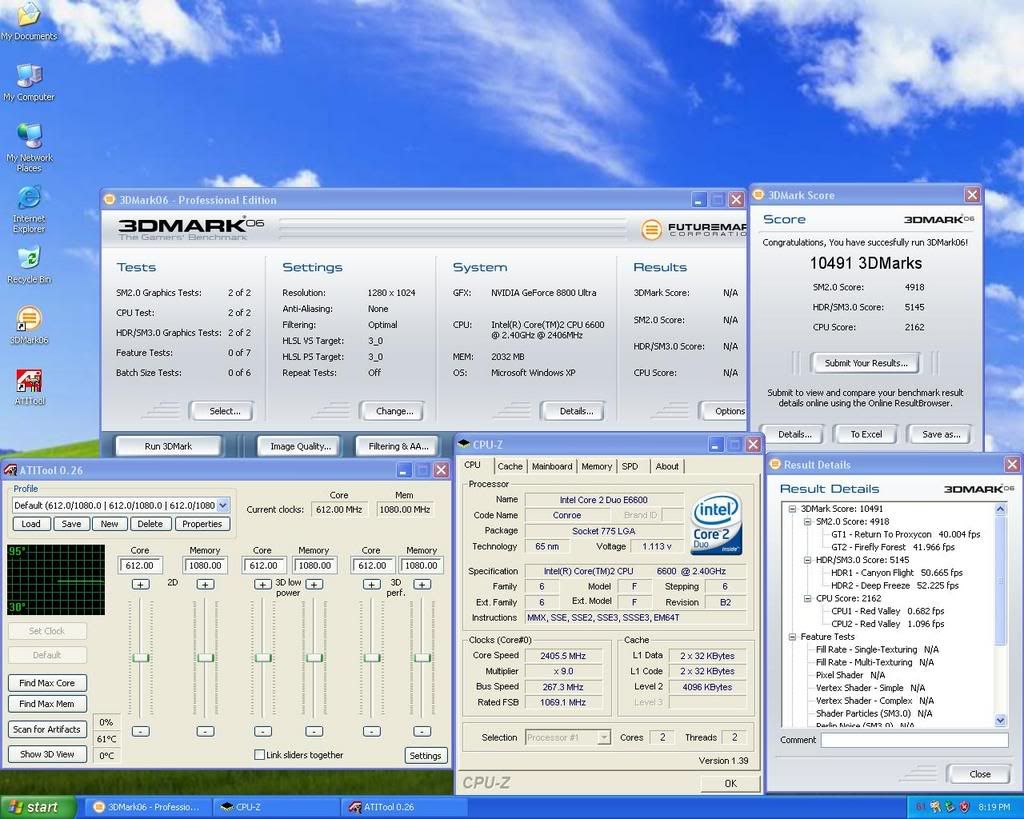Click the Submit Your Results button
This screenshot has height=819, width=1024.
pos(865,363)
